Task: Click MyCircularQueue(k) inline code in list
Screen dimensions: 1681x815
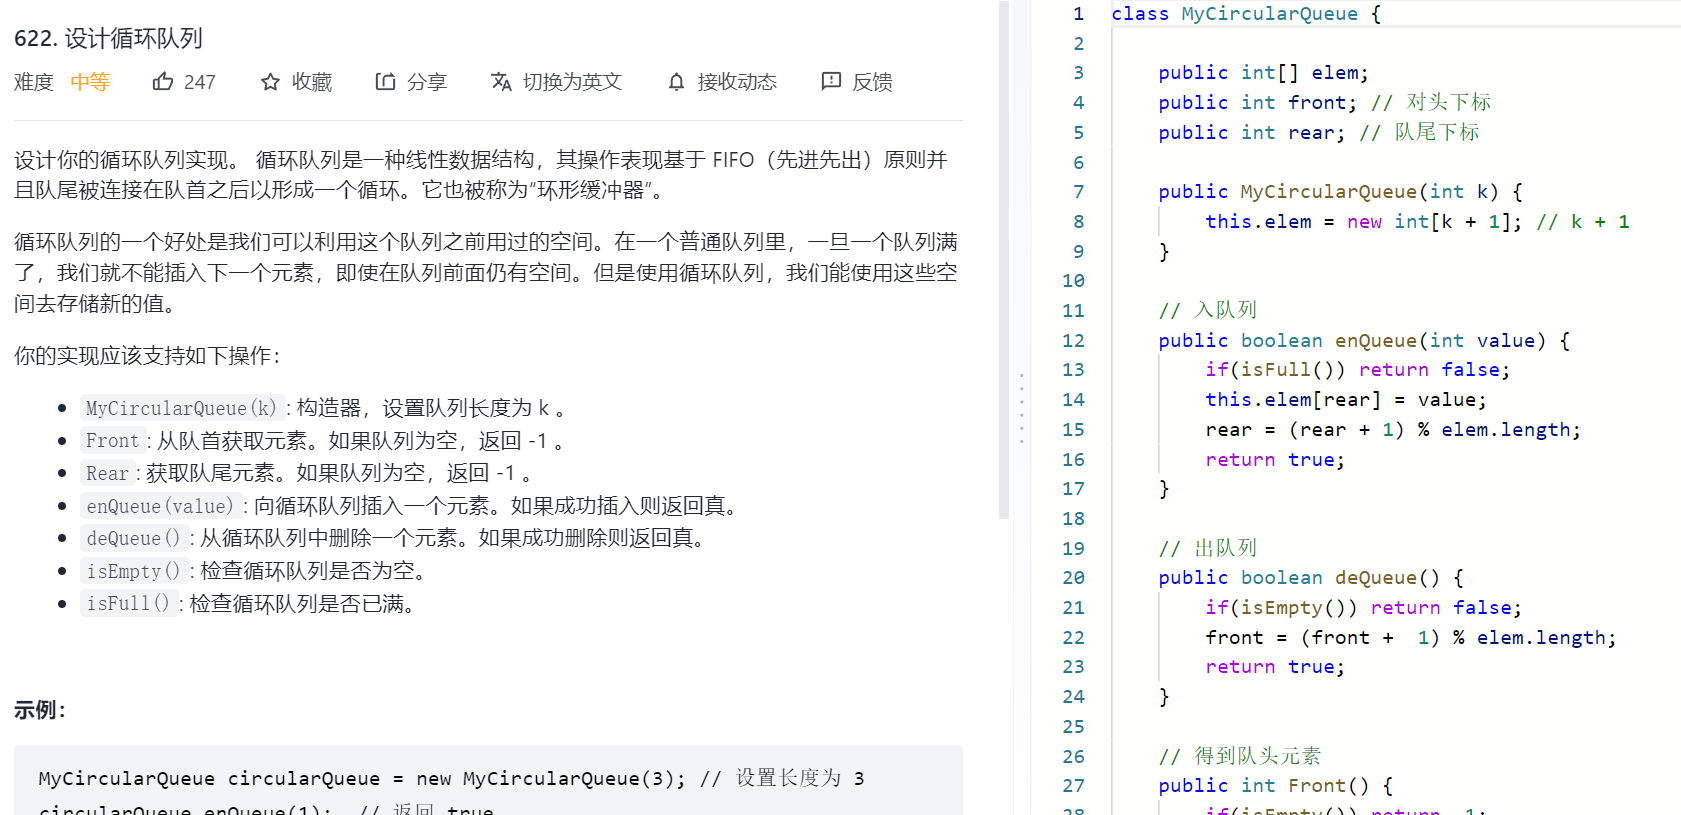Action: point(181,408)
